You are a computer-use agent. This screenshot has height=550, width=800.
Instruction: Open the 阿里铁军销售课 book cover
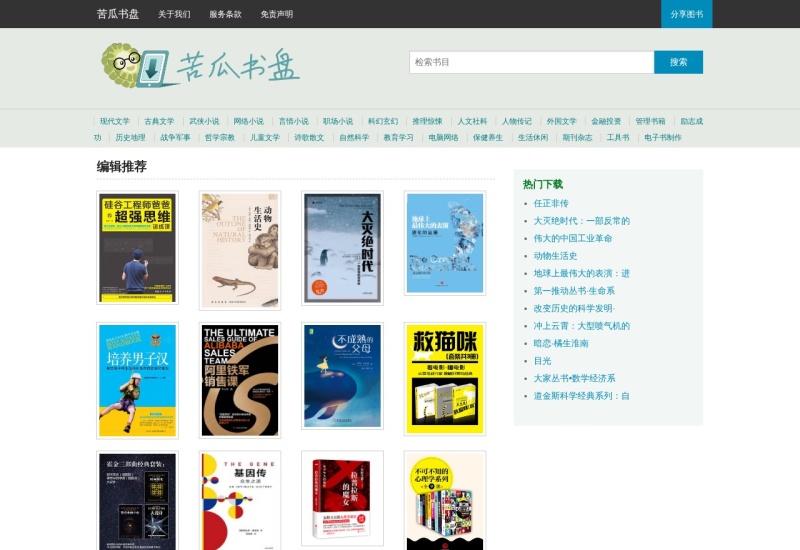point(240,380)
